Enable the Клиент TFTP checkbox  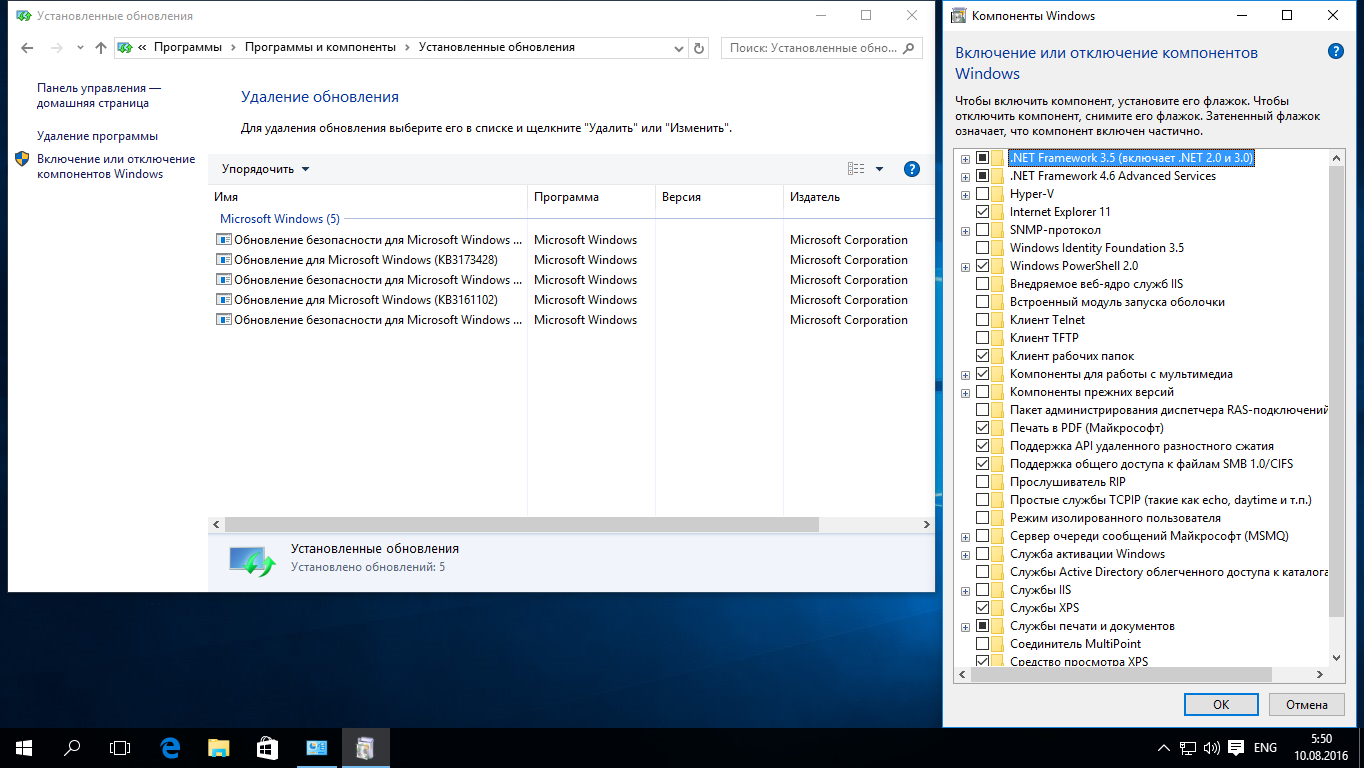coord(982,338)
